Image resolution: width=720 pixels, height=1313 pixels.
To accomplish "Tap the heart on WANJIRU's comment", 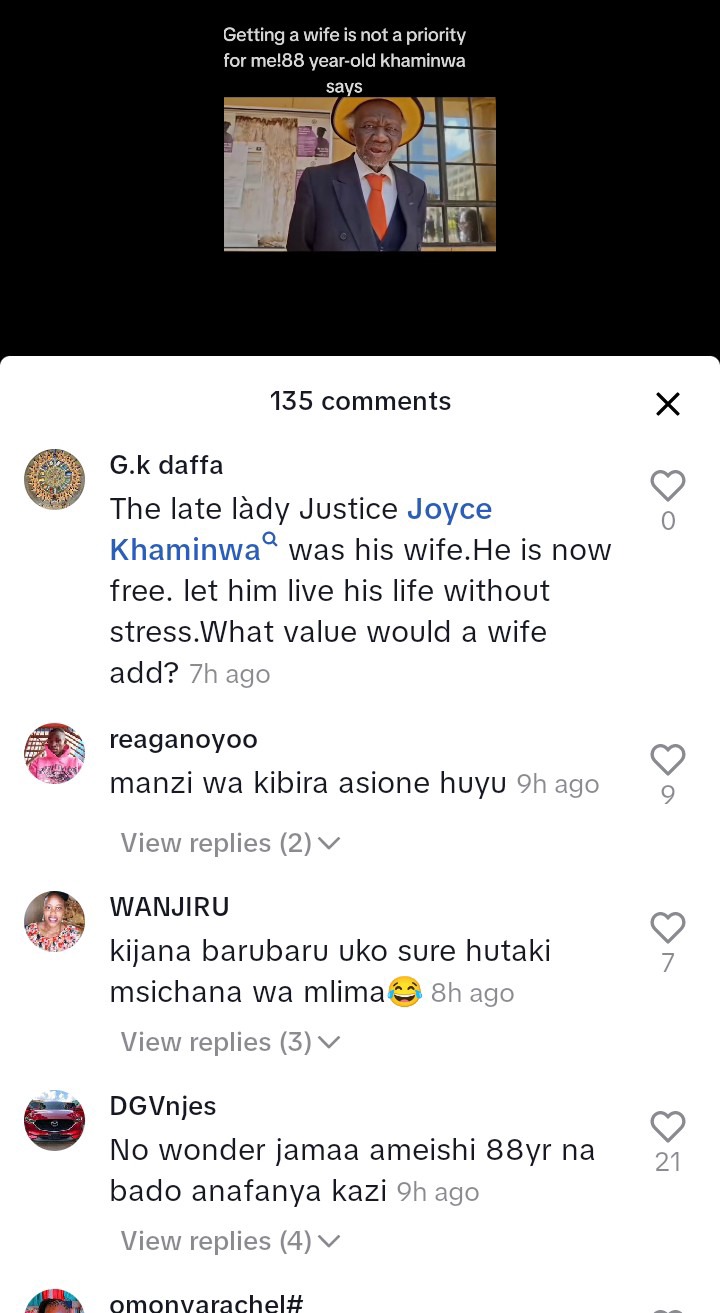I will tap(668, 927).
